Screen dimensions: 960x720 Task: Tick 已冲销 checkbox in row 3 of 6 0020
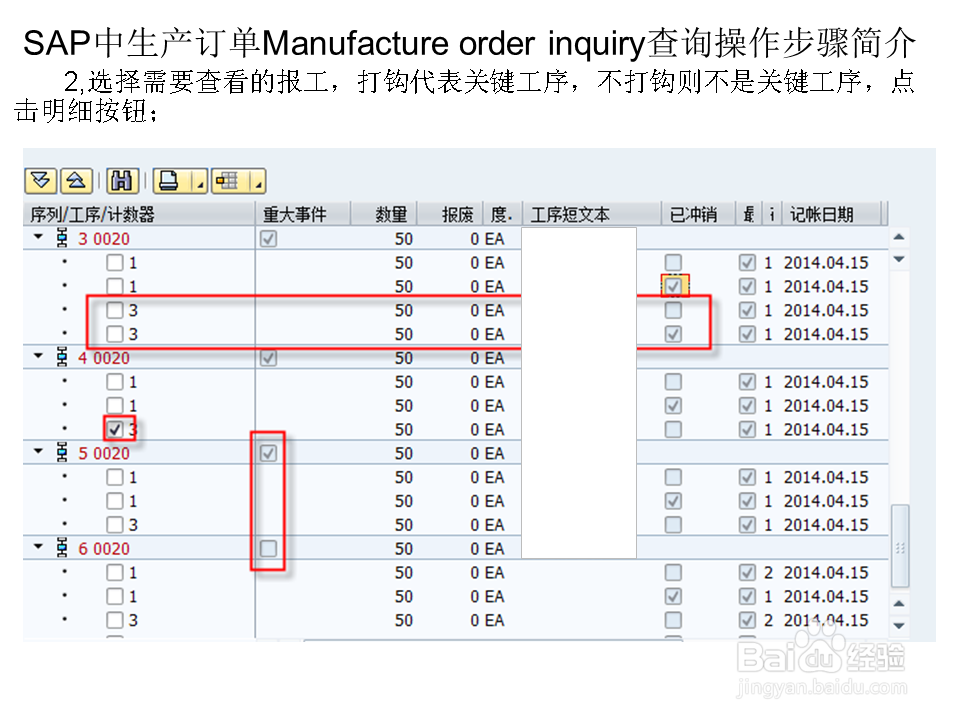pyautogui.click(x=673, y=620)
